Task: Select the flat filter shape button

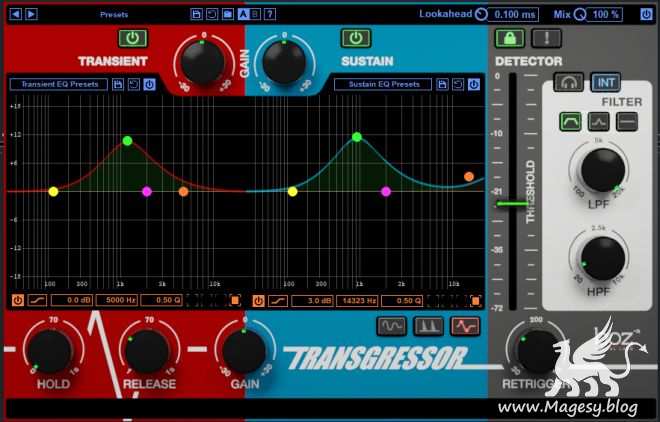Action: 627,122
